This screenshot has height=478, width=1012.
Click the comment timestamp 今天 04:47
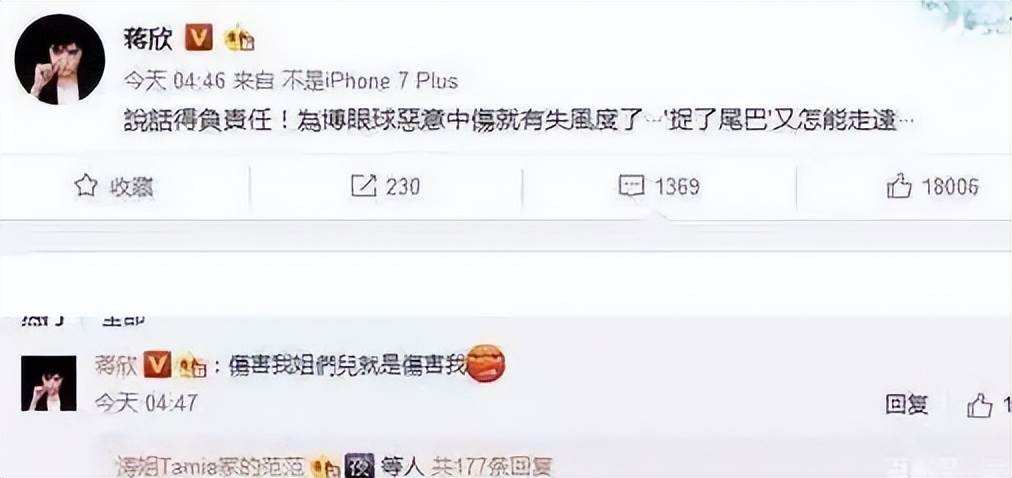click(x=146, y=403)
